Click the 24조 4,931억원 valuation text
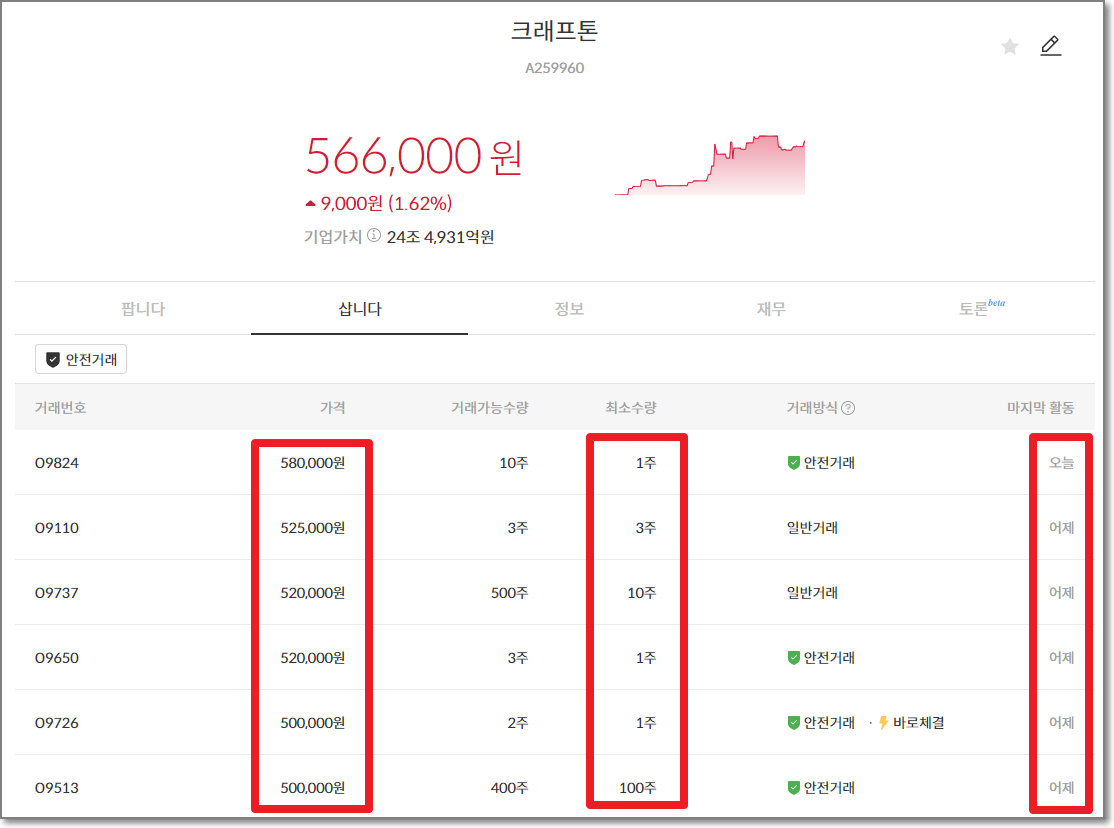This screenshot has width=1114, height=828. click(440, 237)
